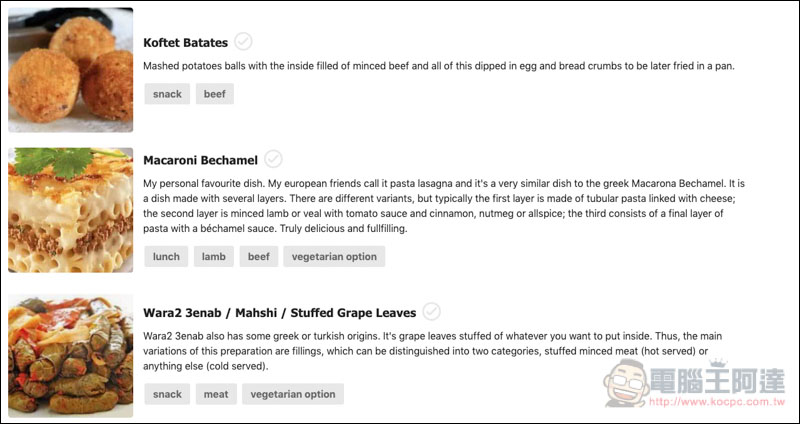Open the Wara2 3enab / Mahshi title
Screen dimensions: 800x424
pyautogui.click(x=280, y=313)
